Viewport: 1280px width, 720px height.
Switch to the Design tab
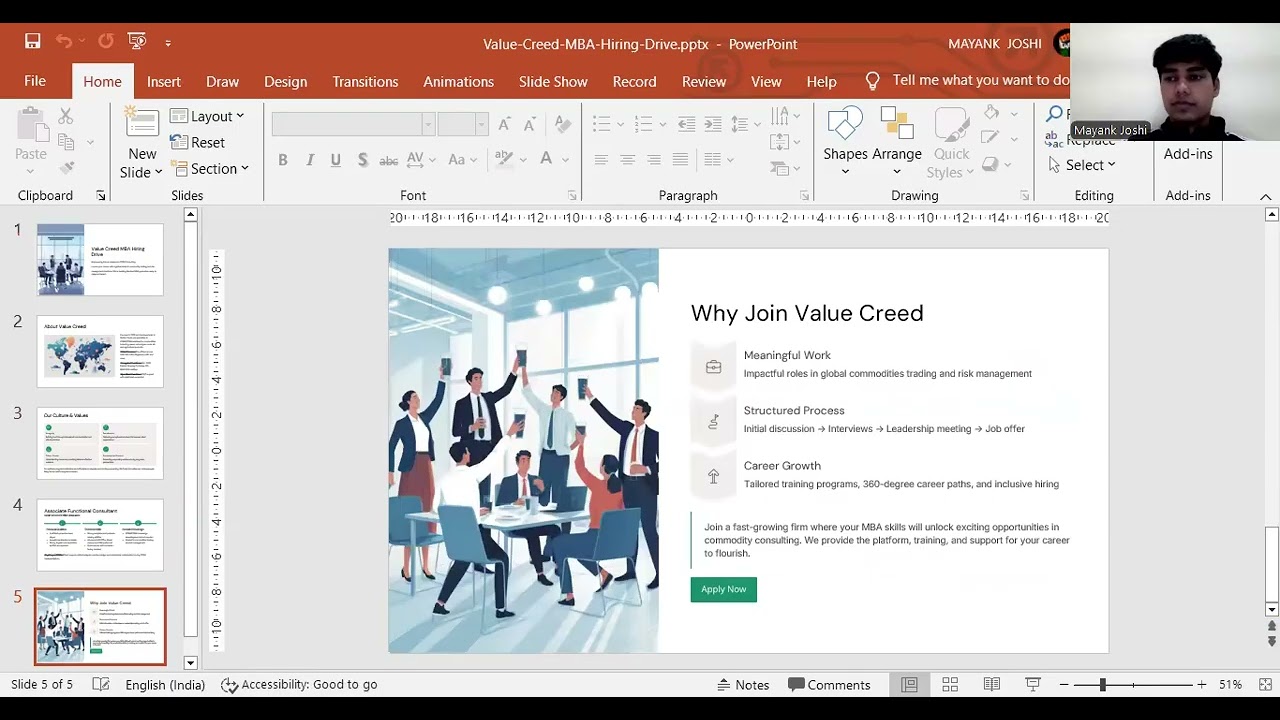click(286, 81)
